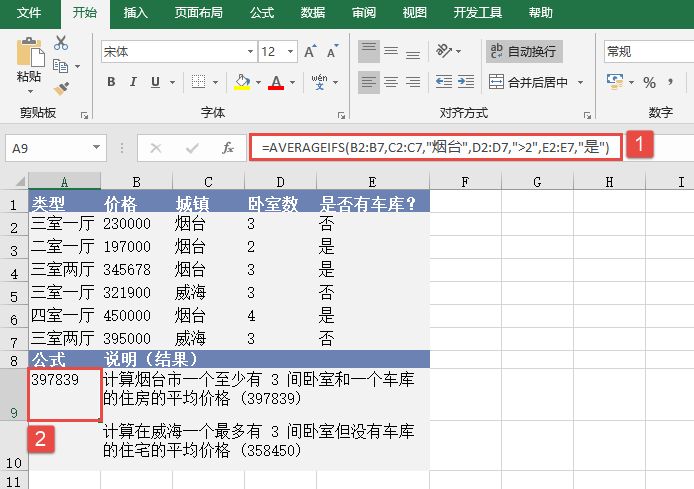The image size is (694, 489).
Task: Open the 公式 ribbon tab
Action: 262,13
